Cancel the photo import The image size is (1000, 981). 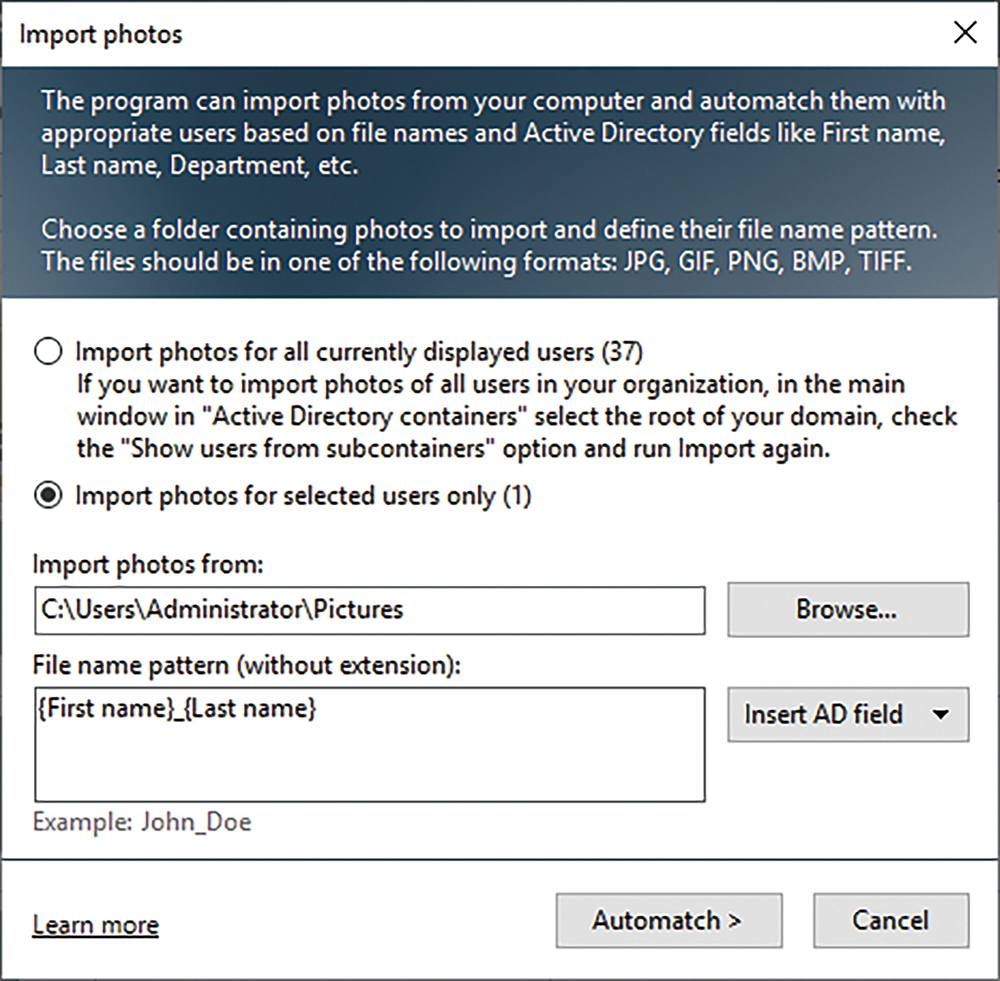click(891, 920)
